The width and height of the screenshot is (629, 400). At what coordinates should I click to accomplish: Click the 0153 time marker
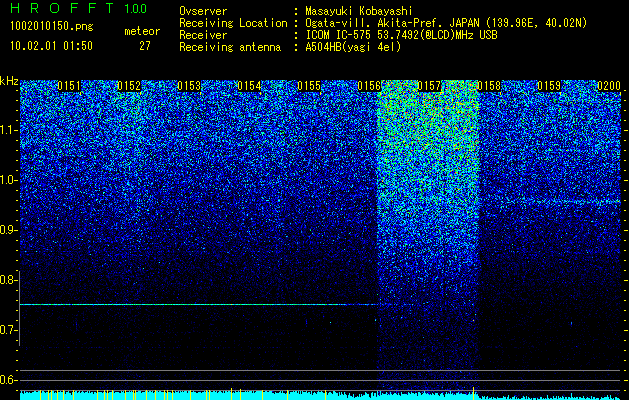pos(189,86)
